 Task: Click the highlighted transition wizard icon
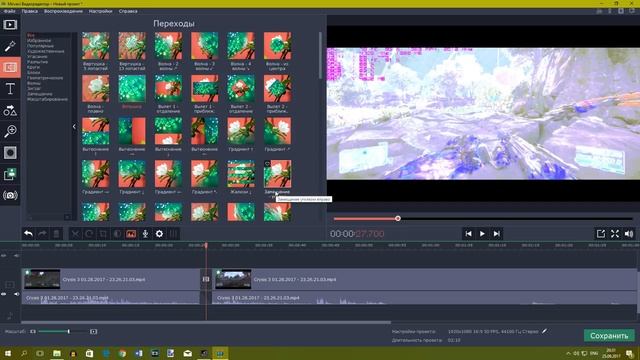[131, 233]
